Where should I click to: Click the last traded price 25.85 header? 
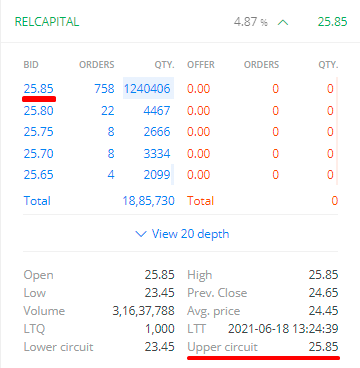point(332,22)
